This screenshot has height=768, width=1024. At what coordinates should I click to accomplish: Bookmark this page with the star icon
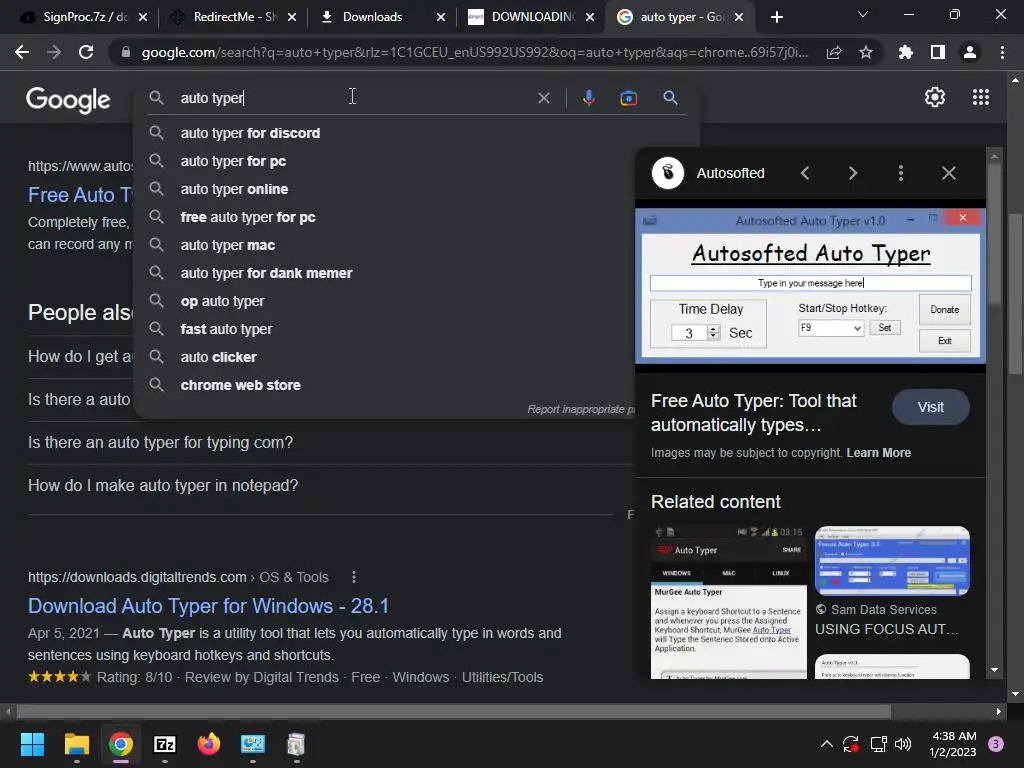pos(866,52)
